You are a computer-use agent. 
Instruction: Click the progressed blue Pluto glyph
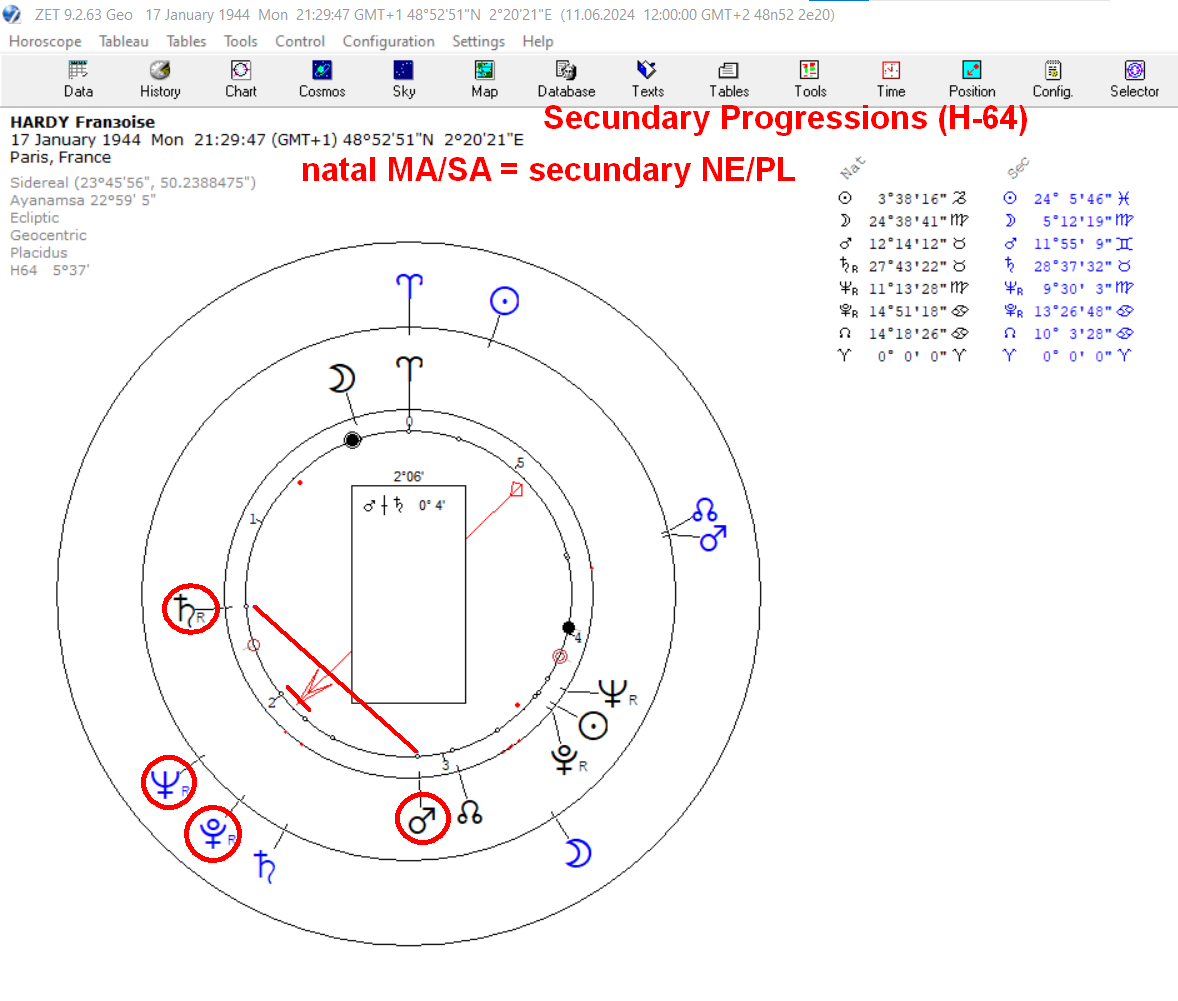coord(216,833)
